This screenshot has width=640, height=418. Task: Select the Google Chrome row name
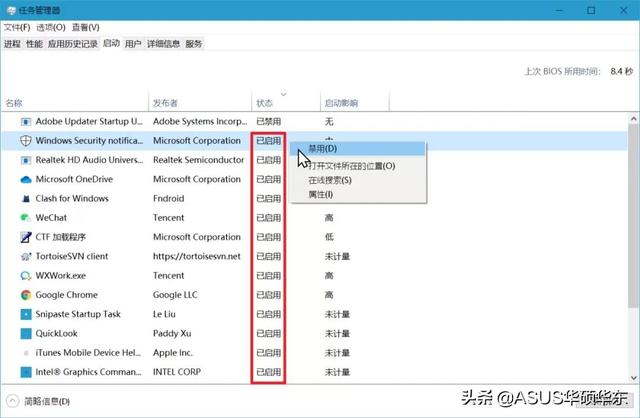point(67,295)
